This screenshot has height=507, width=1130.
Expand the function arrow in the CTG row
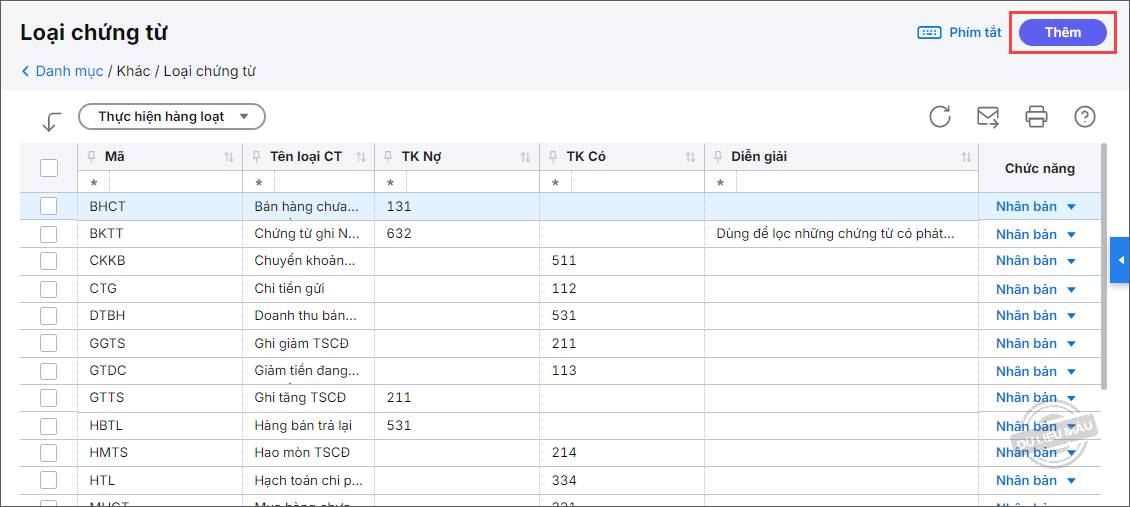pos(1071,289)
